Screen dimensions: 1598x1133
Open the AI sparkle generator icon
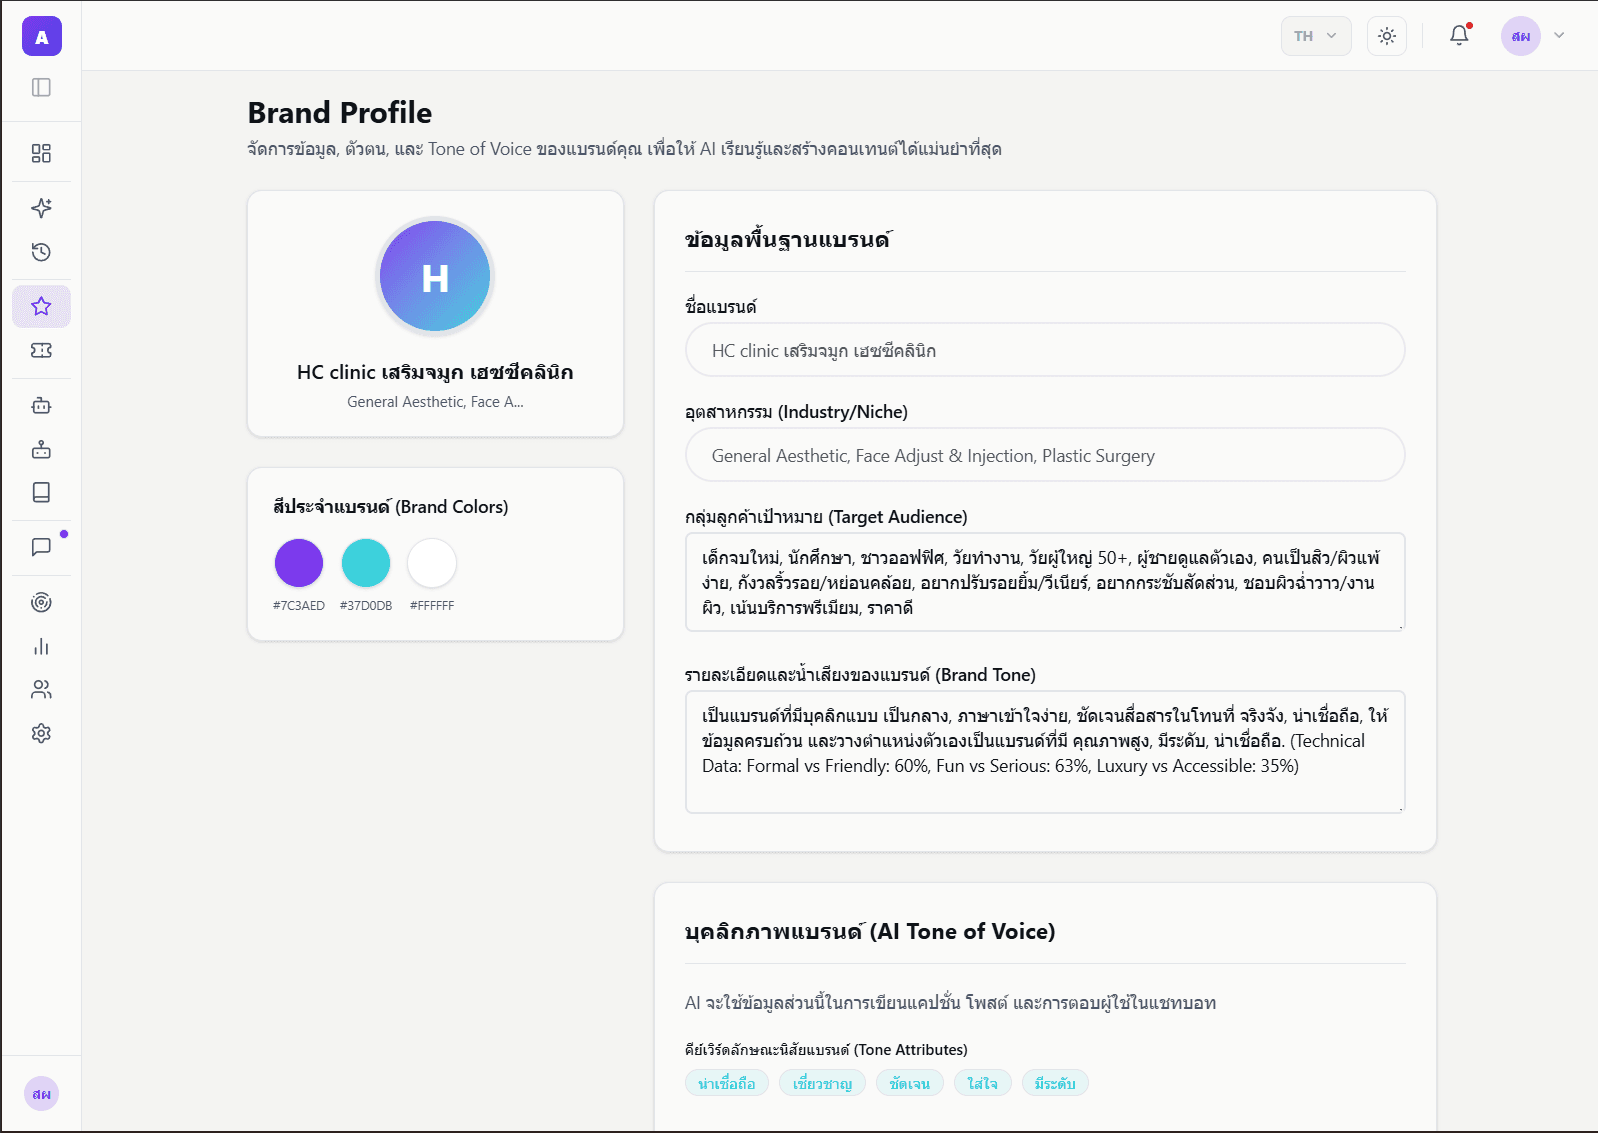pos(41,208)
